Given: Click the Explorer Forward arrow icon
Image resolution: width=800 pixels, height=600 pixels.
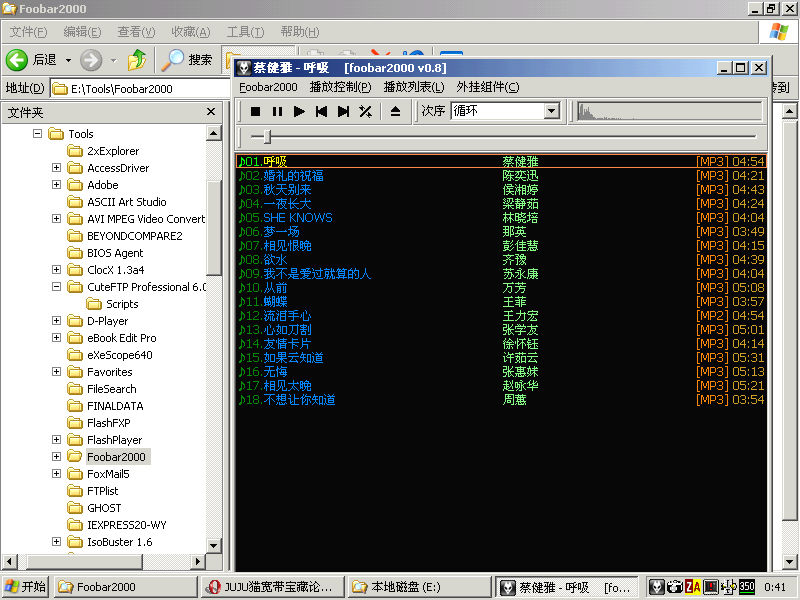Looking at the screenshot, I should click(x=91, y=60).
